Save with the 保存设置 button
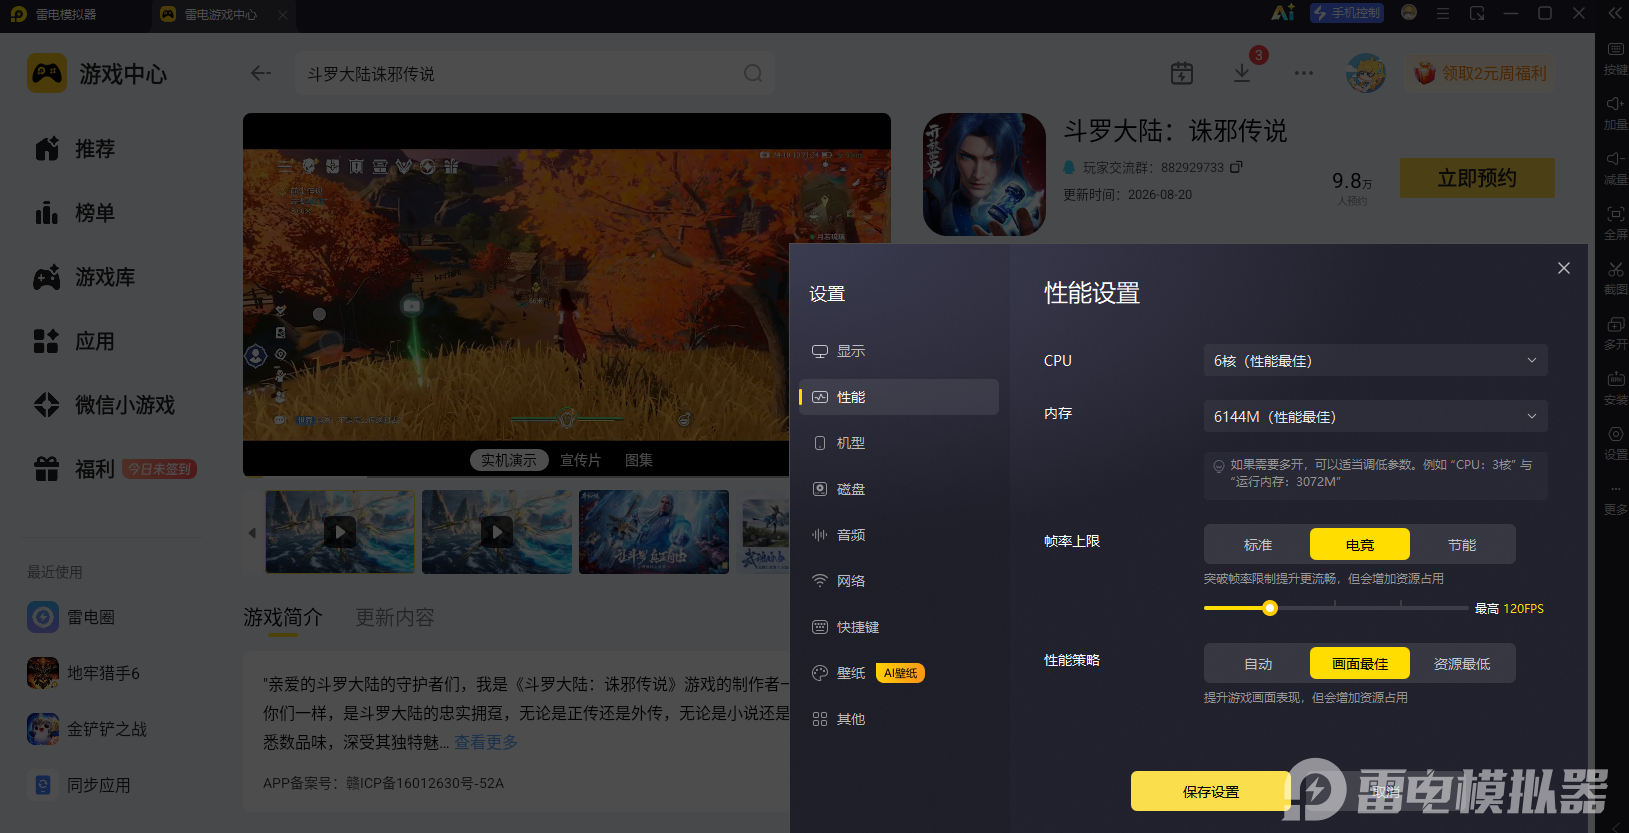The height and width of the screenshot is (833, 1629). coord(1211,791)
